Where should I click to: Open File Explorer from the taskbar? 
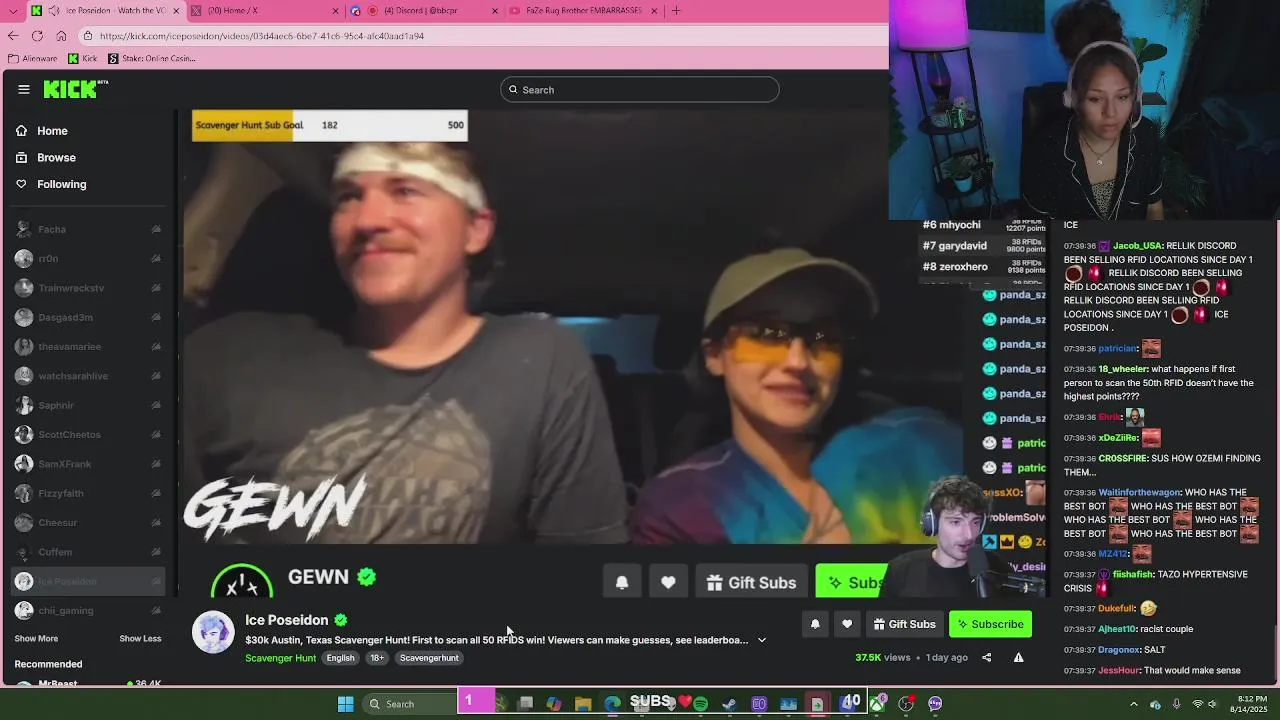click(x=583, y=704)
